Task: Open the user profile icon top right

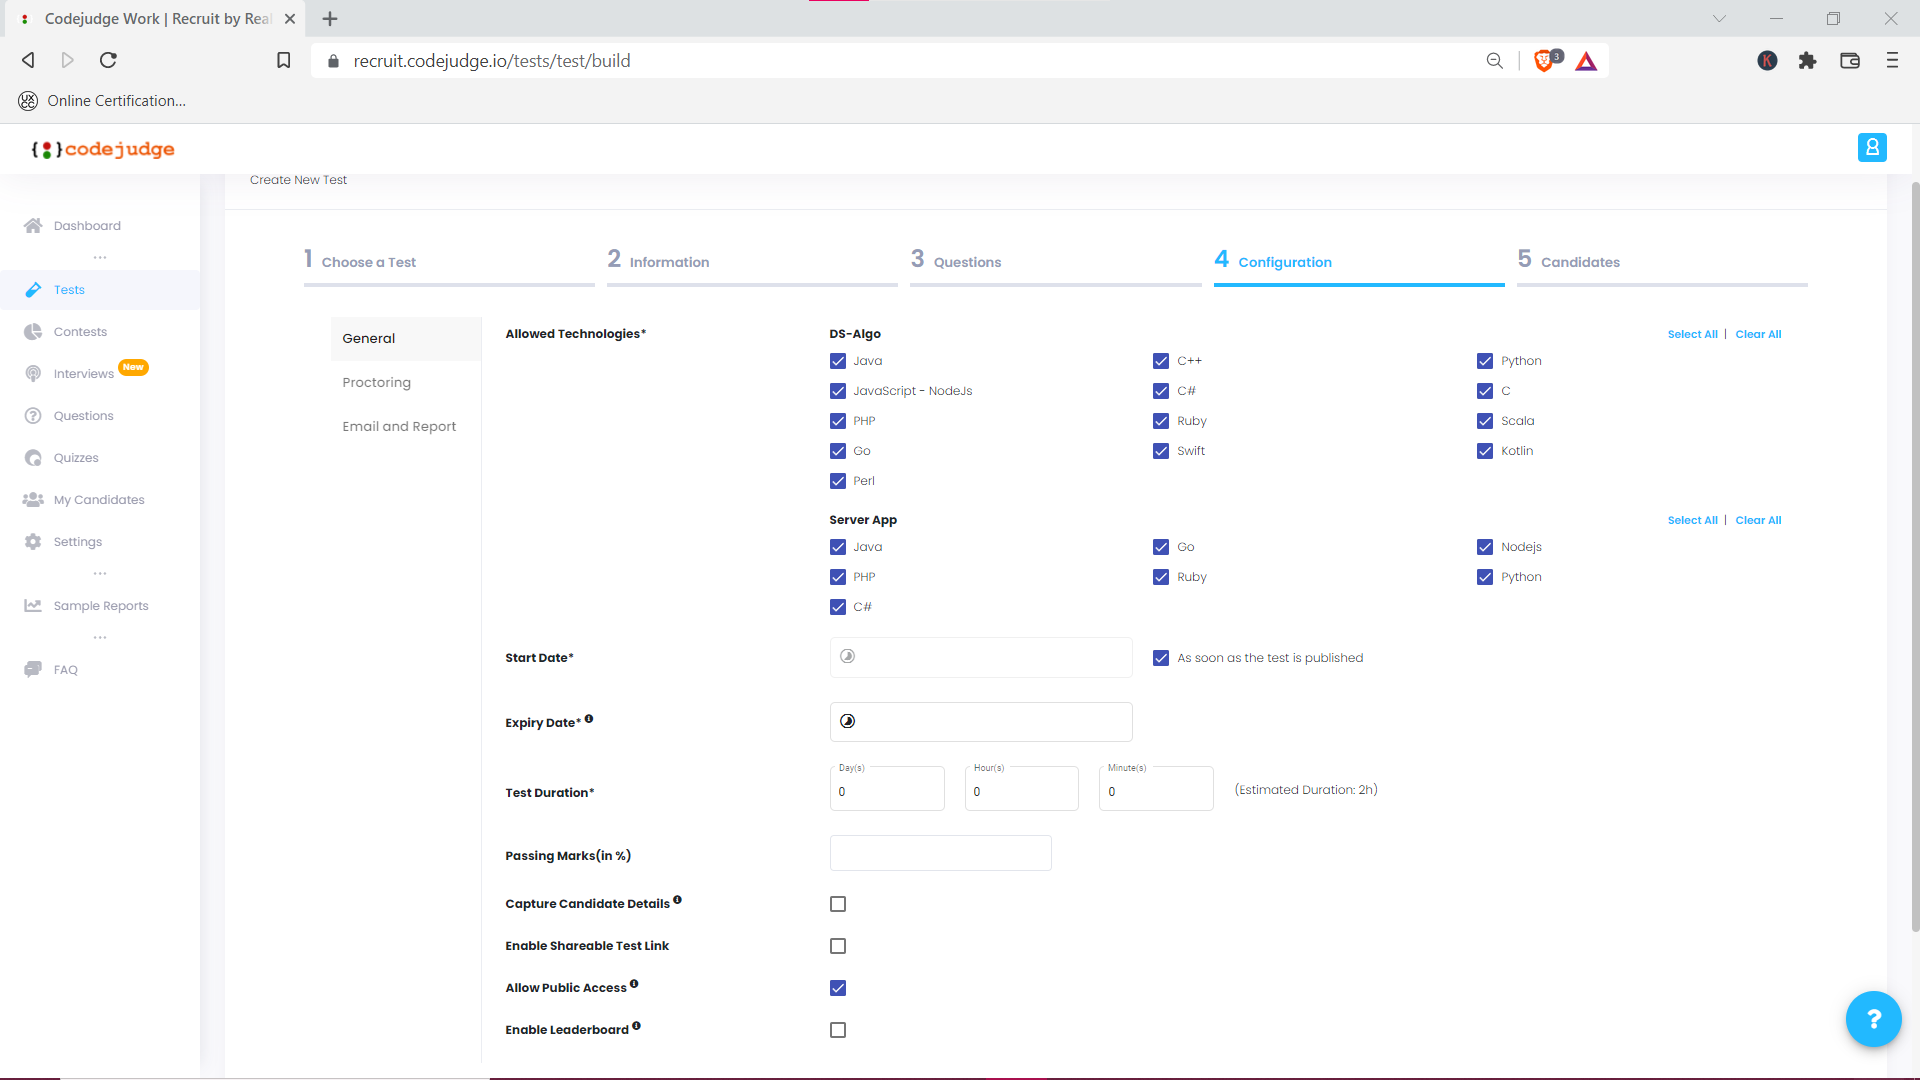Action: click(1873, 147)
